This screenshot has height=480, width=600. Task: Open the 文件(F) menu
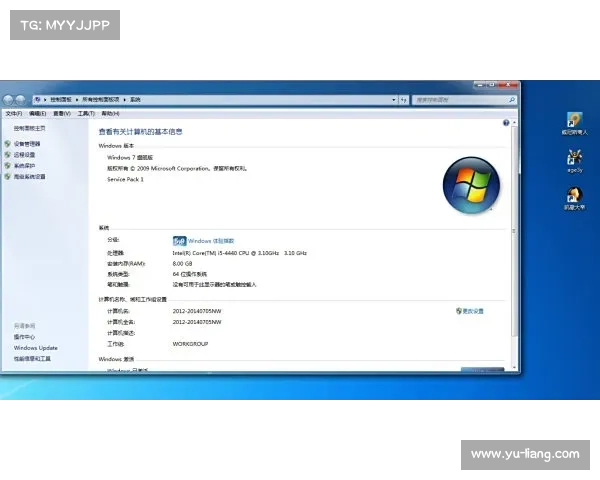[14, 114]
